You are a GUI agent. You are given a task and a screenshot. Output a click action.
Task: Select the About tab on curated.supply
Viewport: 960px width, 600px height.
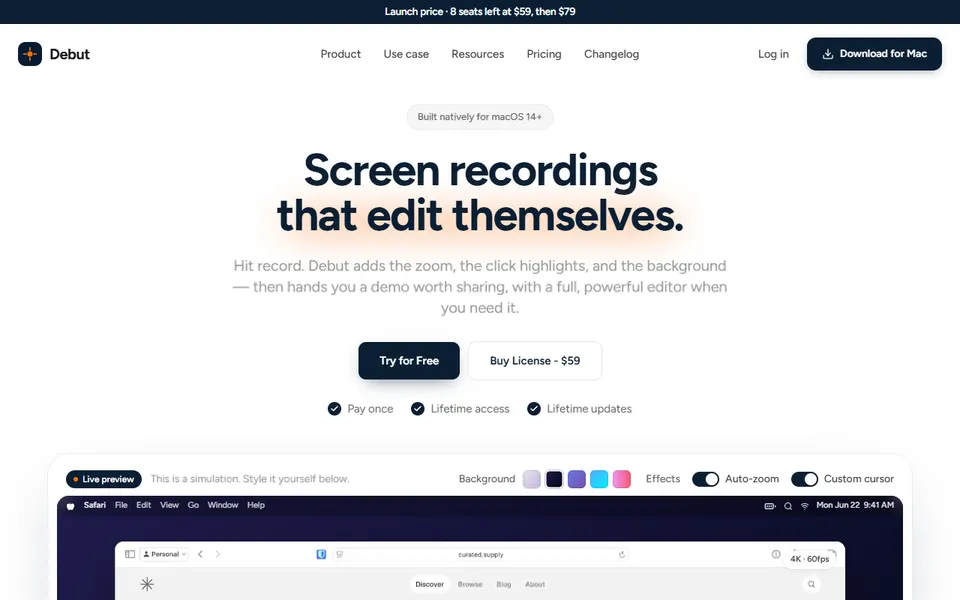click(534, 584)
